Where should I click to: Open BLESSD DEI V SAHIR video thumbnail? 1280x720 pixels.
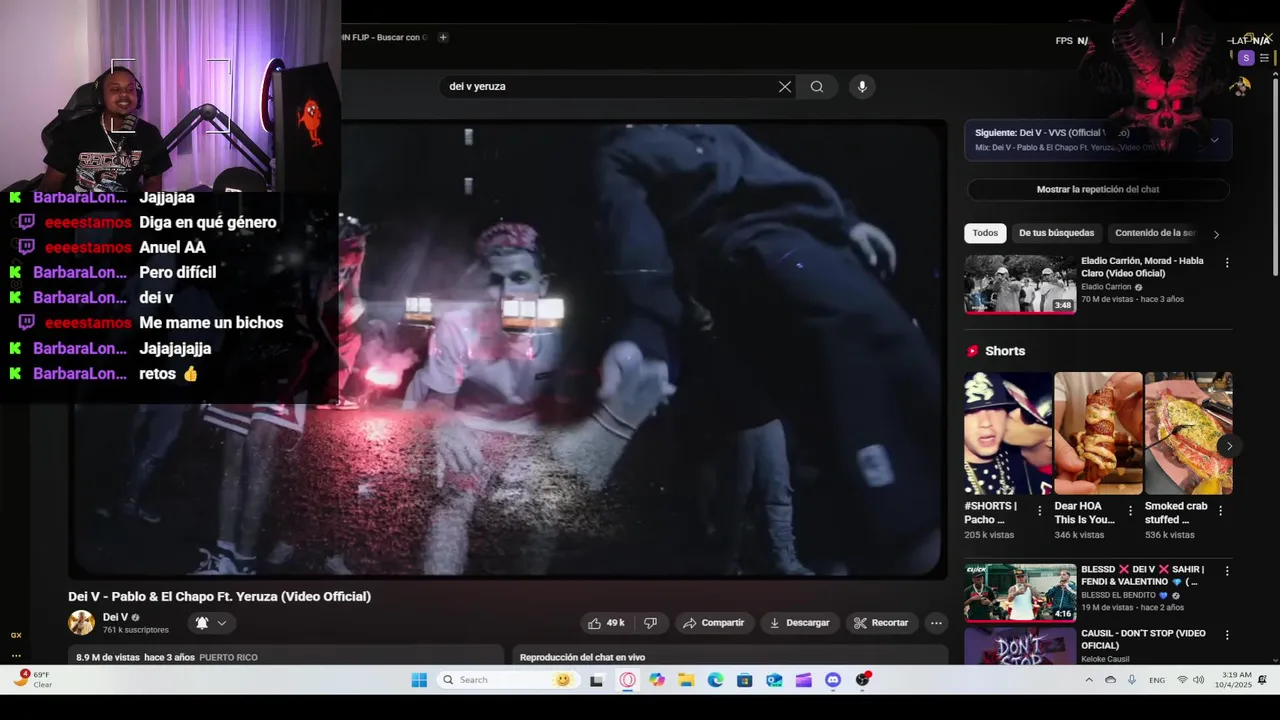tap(1020, 593)
